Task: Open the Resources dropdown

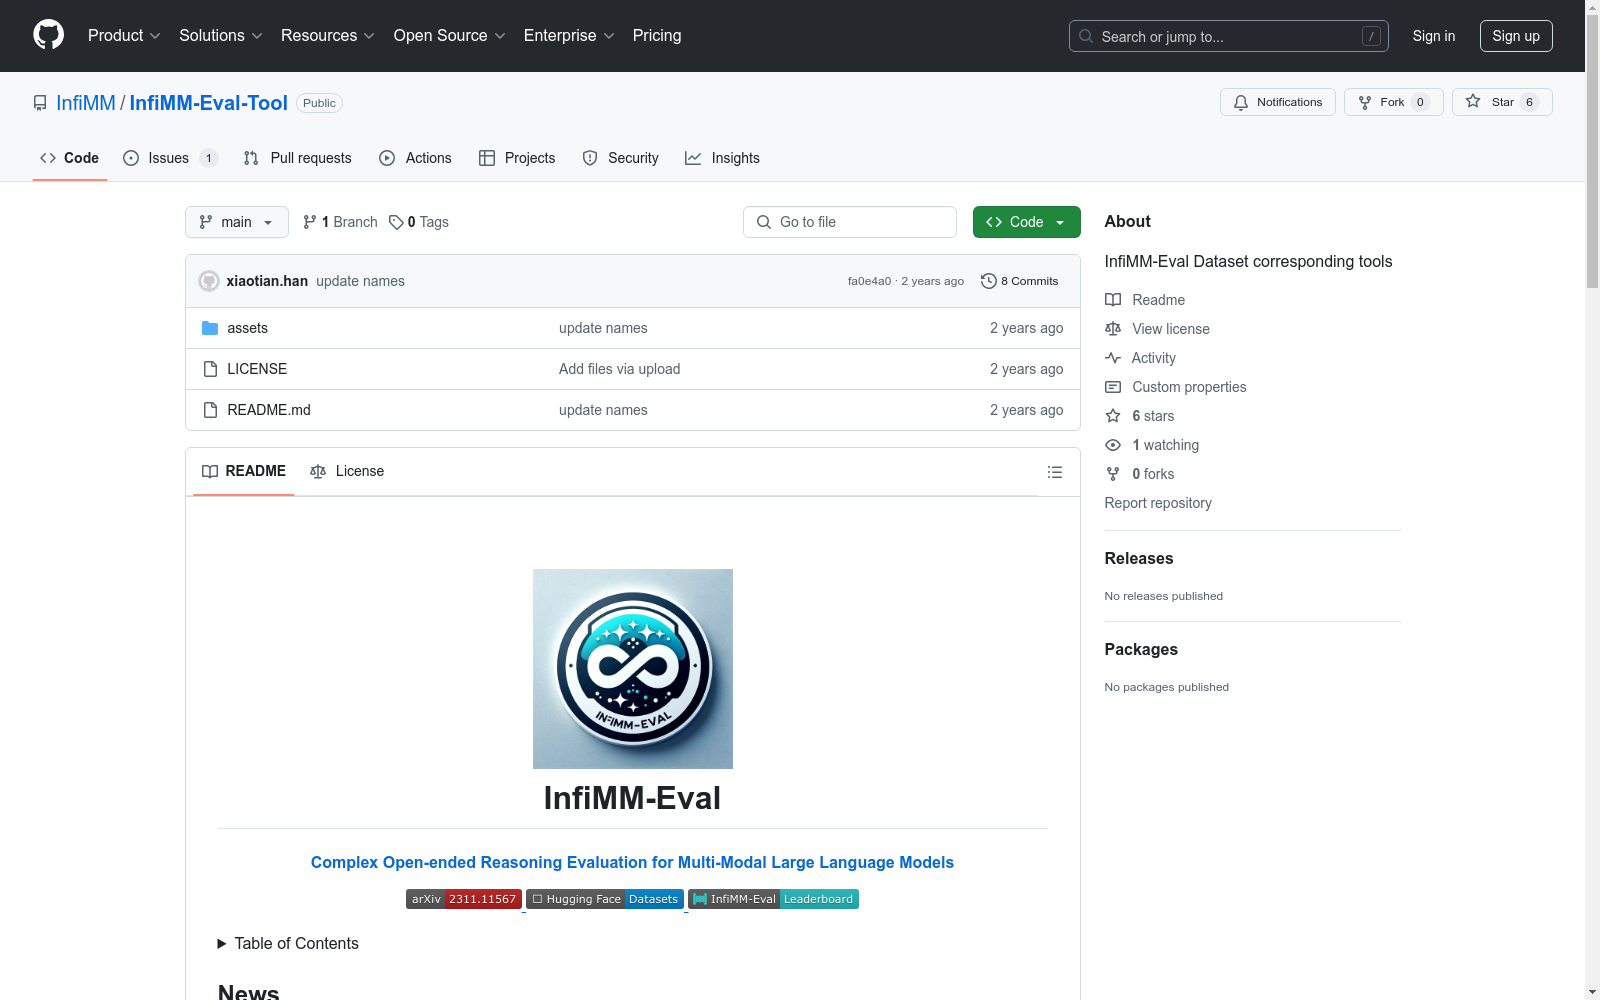Action: tap(328, 35)
